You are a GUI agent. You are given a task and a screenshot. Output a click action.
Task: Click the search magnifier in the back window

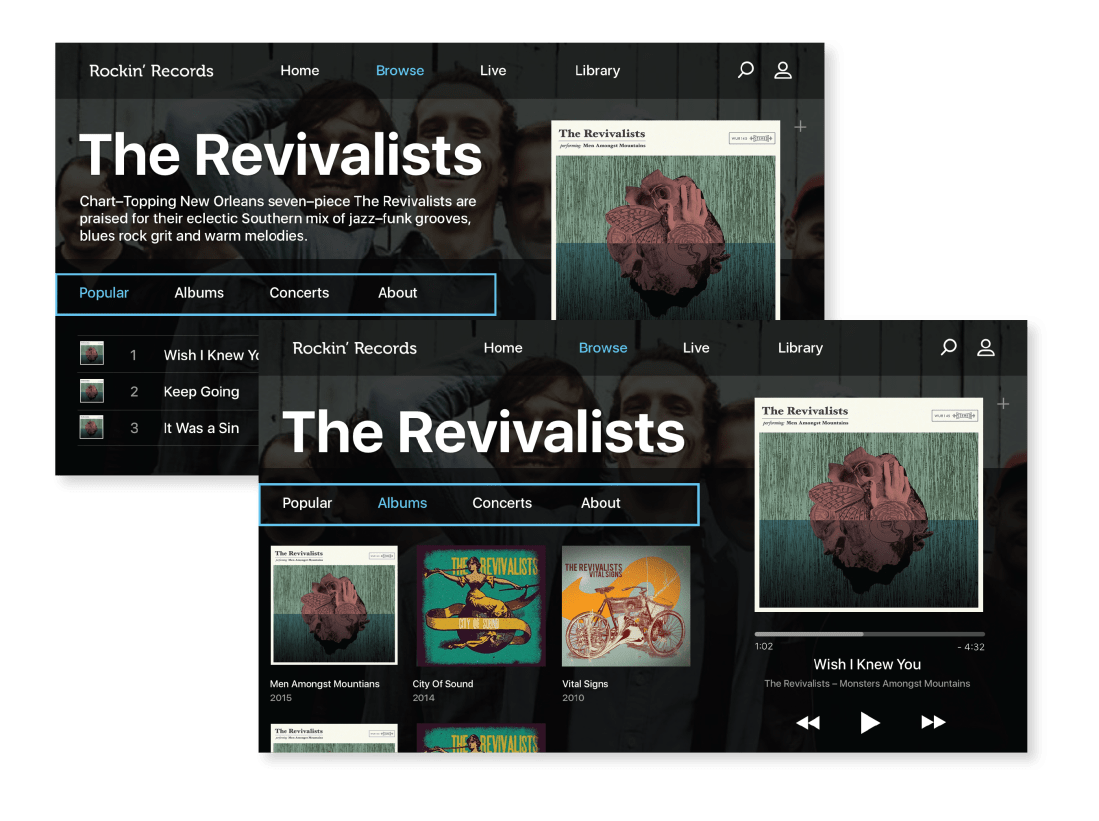point(745,70)
